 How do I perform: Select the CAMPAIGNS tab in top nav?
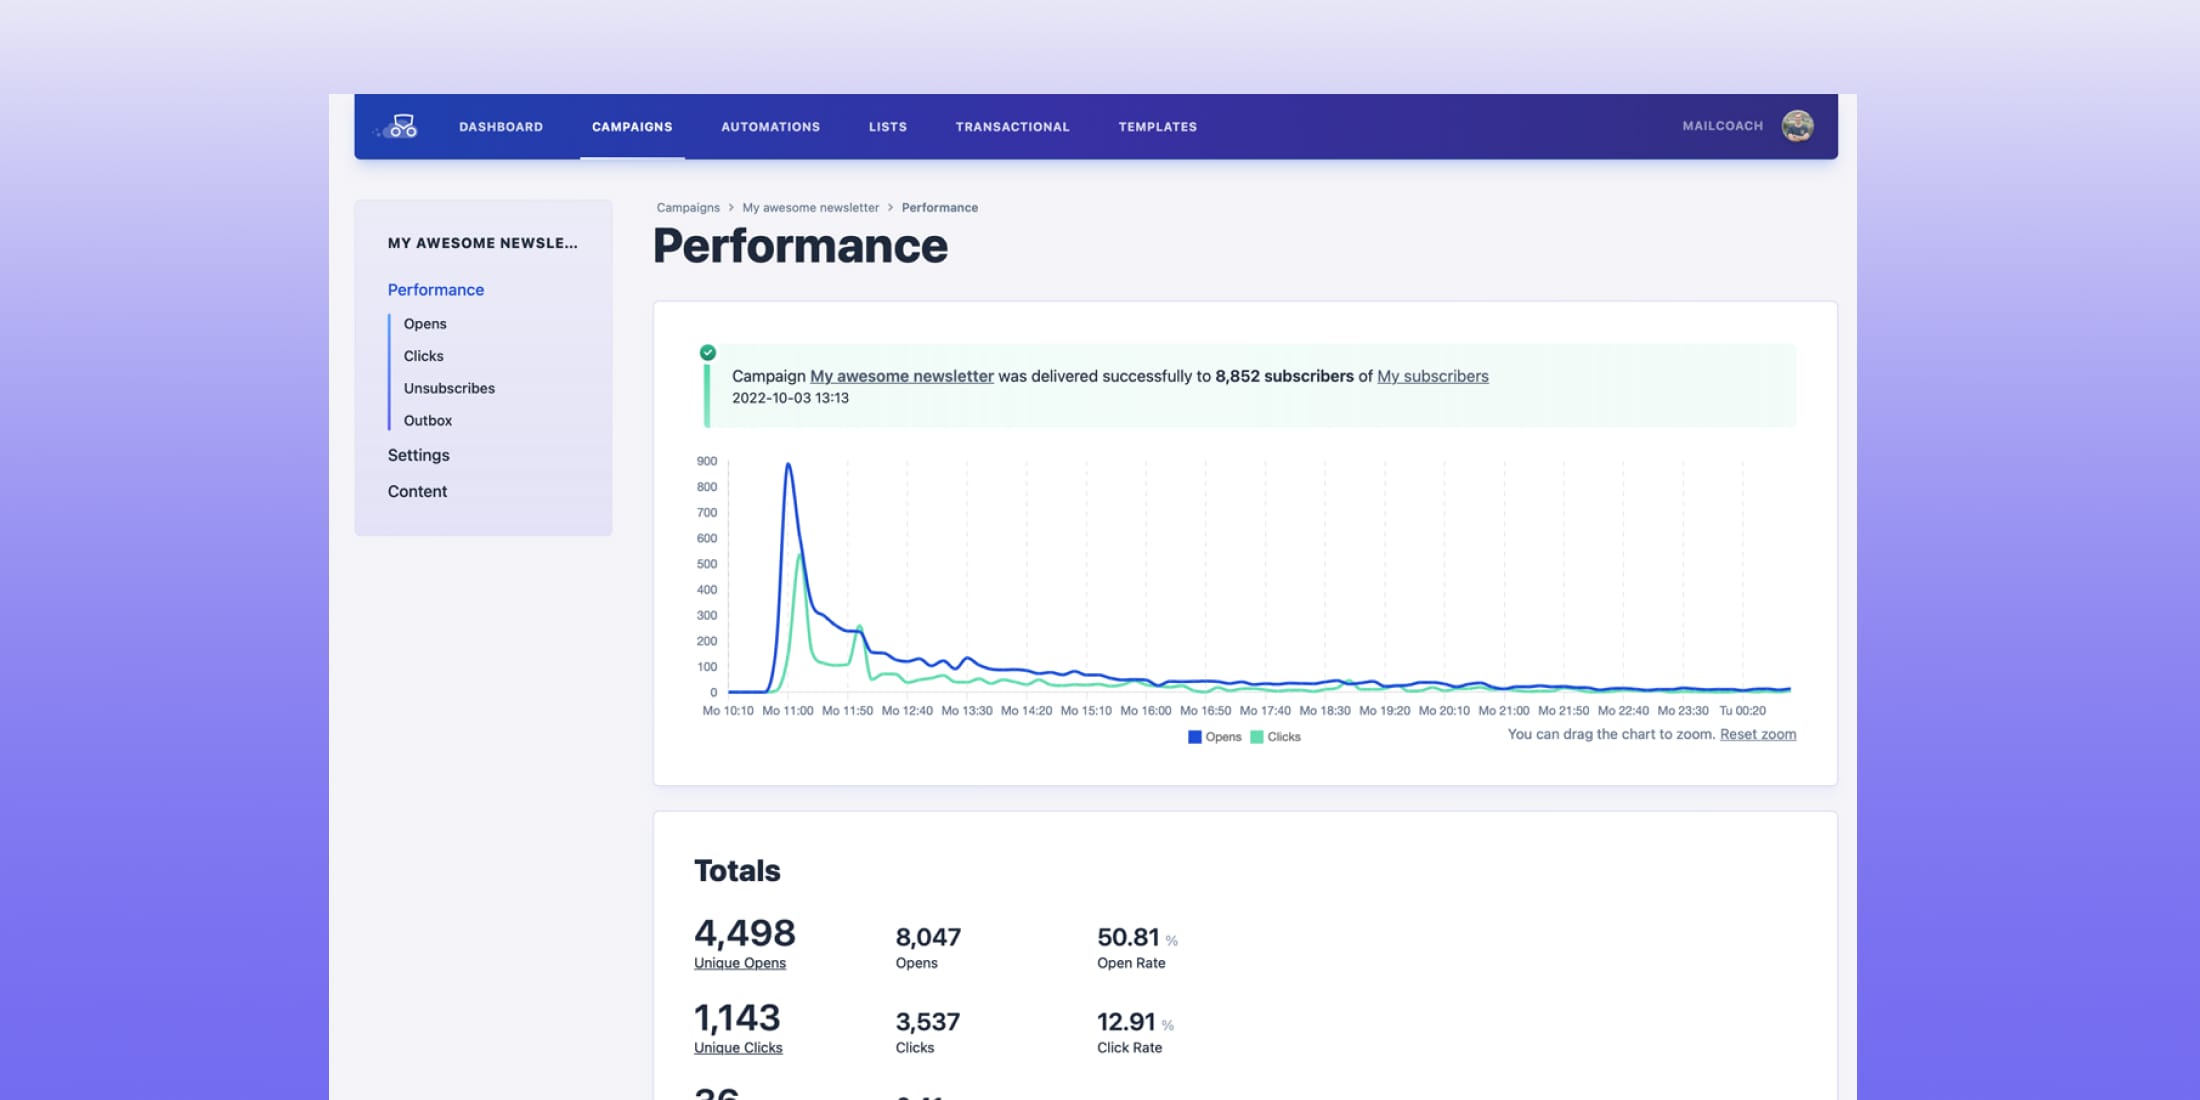[x=630, y=126]
